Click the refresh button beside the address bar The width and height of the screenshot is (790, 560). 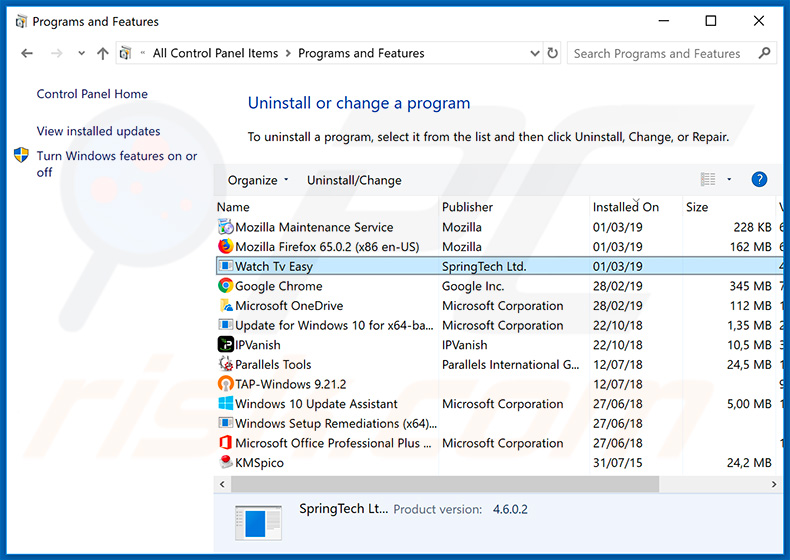[x=553, y=53]
